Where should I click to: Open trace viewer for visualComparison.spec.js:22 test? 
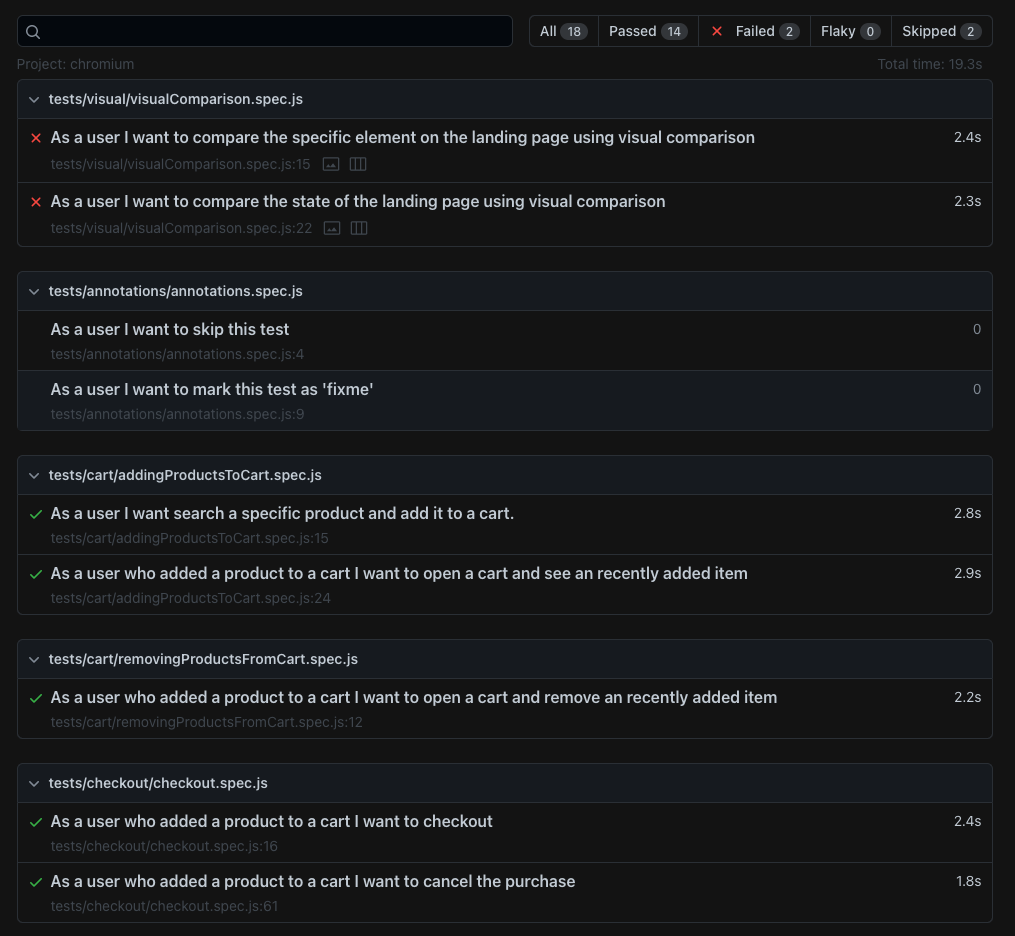tap(359, 228)
